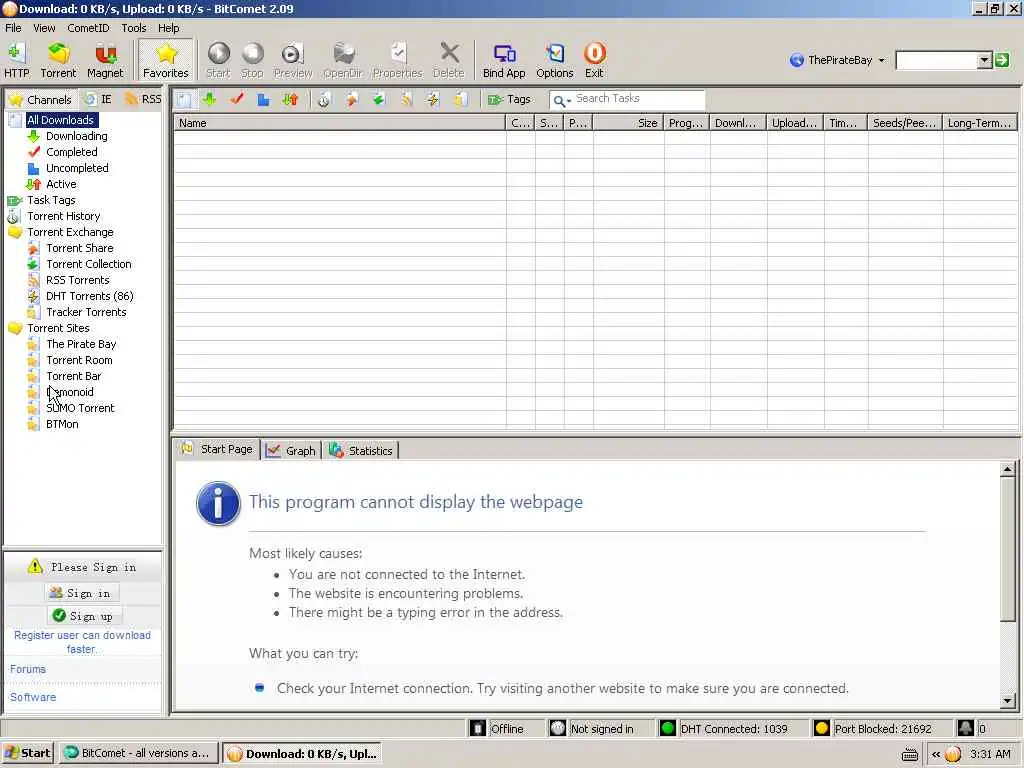This screenshot has height=768, width=1024.
Task: Click the Sign up button
Action: [83, 616]
